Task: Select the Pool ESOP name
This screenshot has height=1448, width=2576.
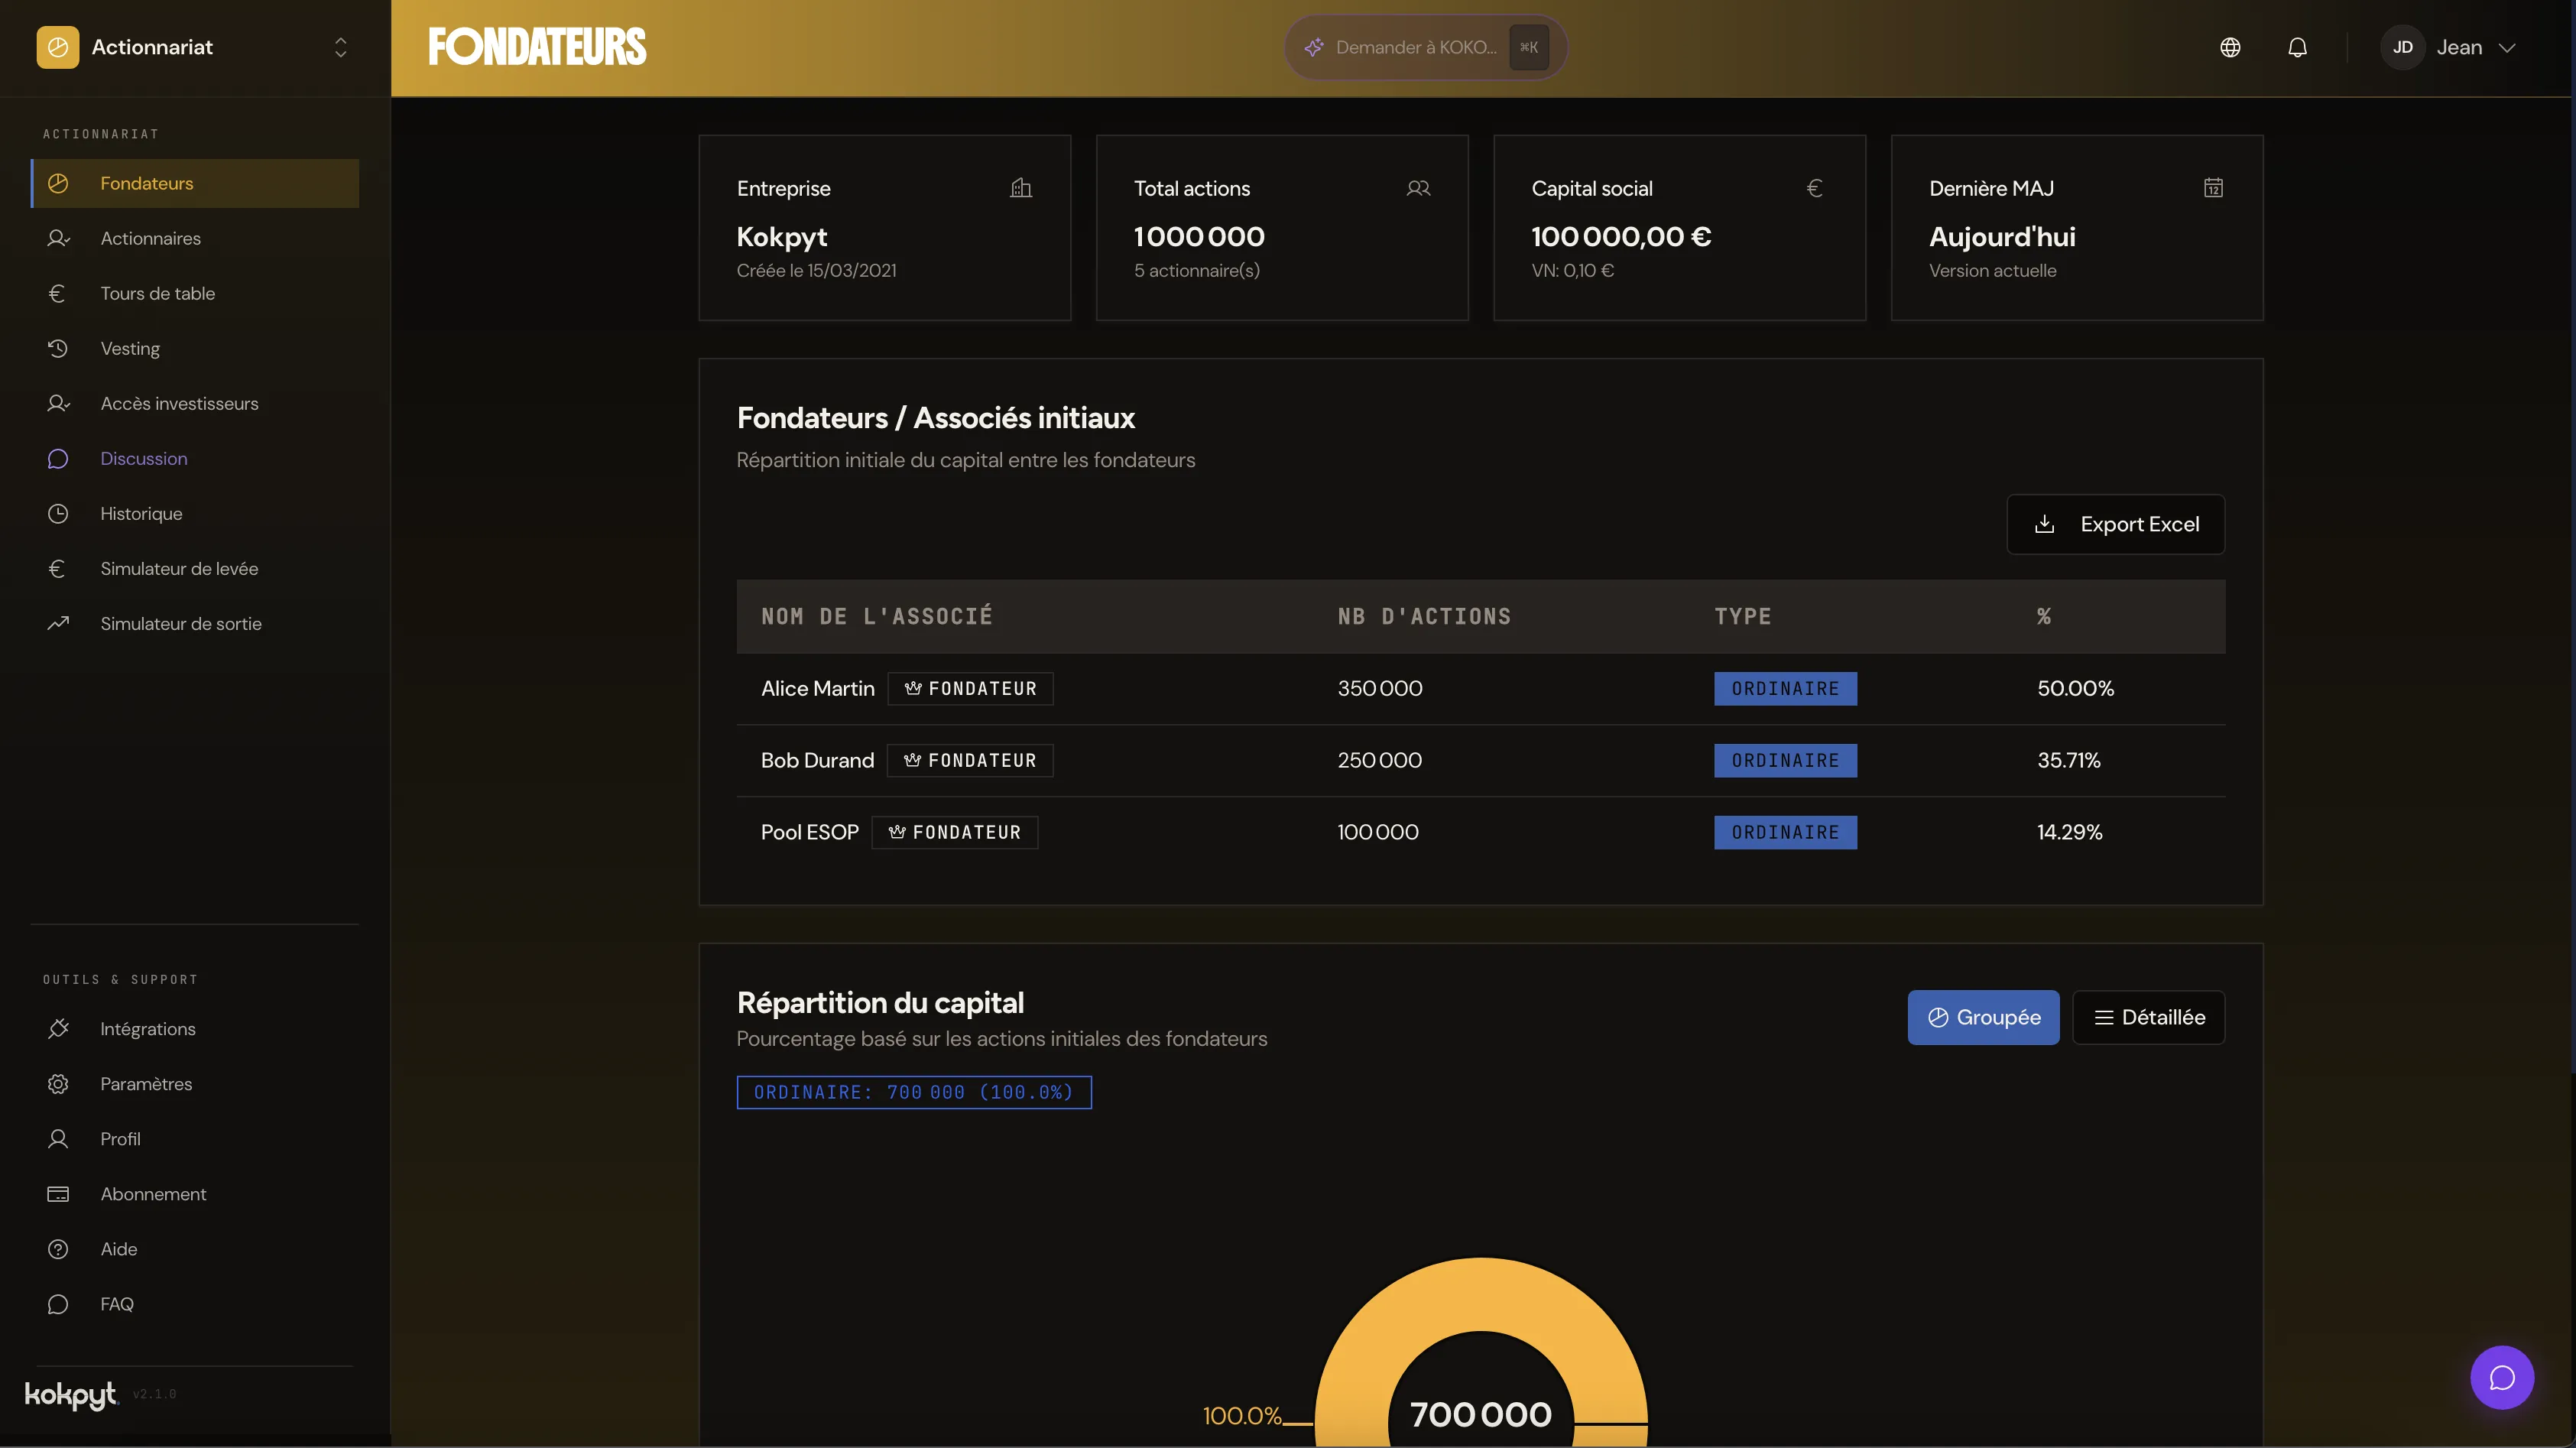Action: coord(809,832)
